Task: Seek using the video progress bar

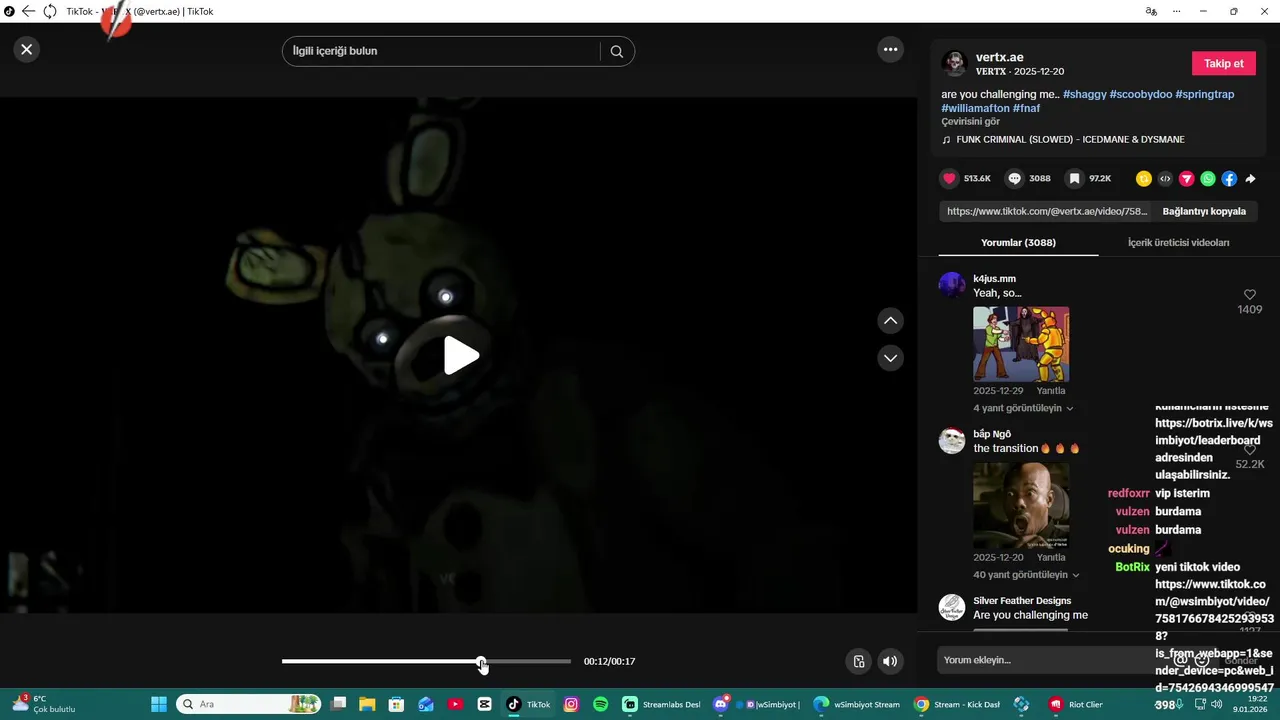Action: 426,661
